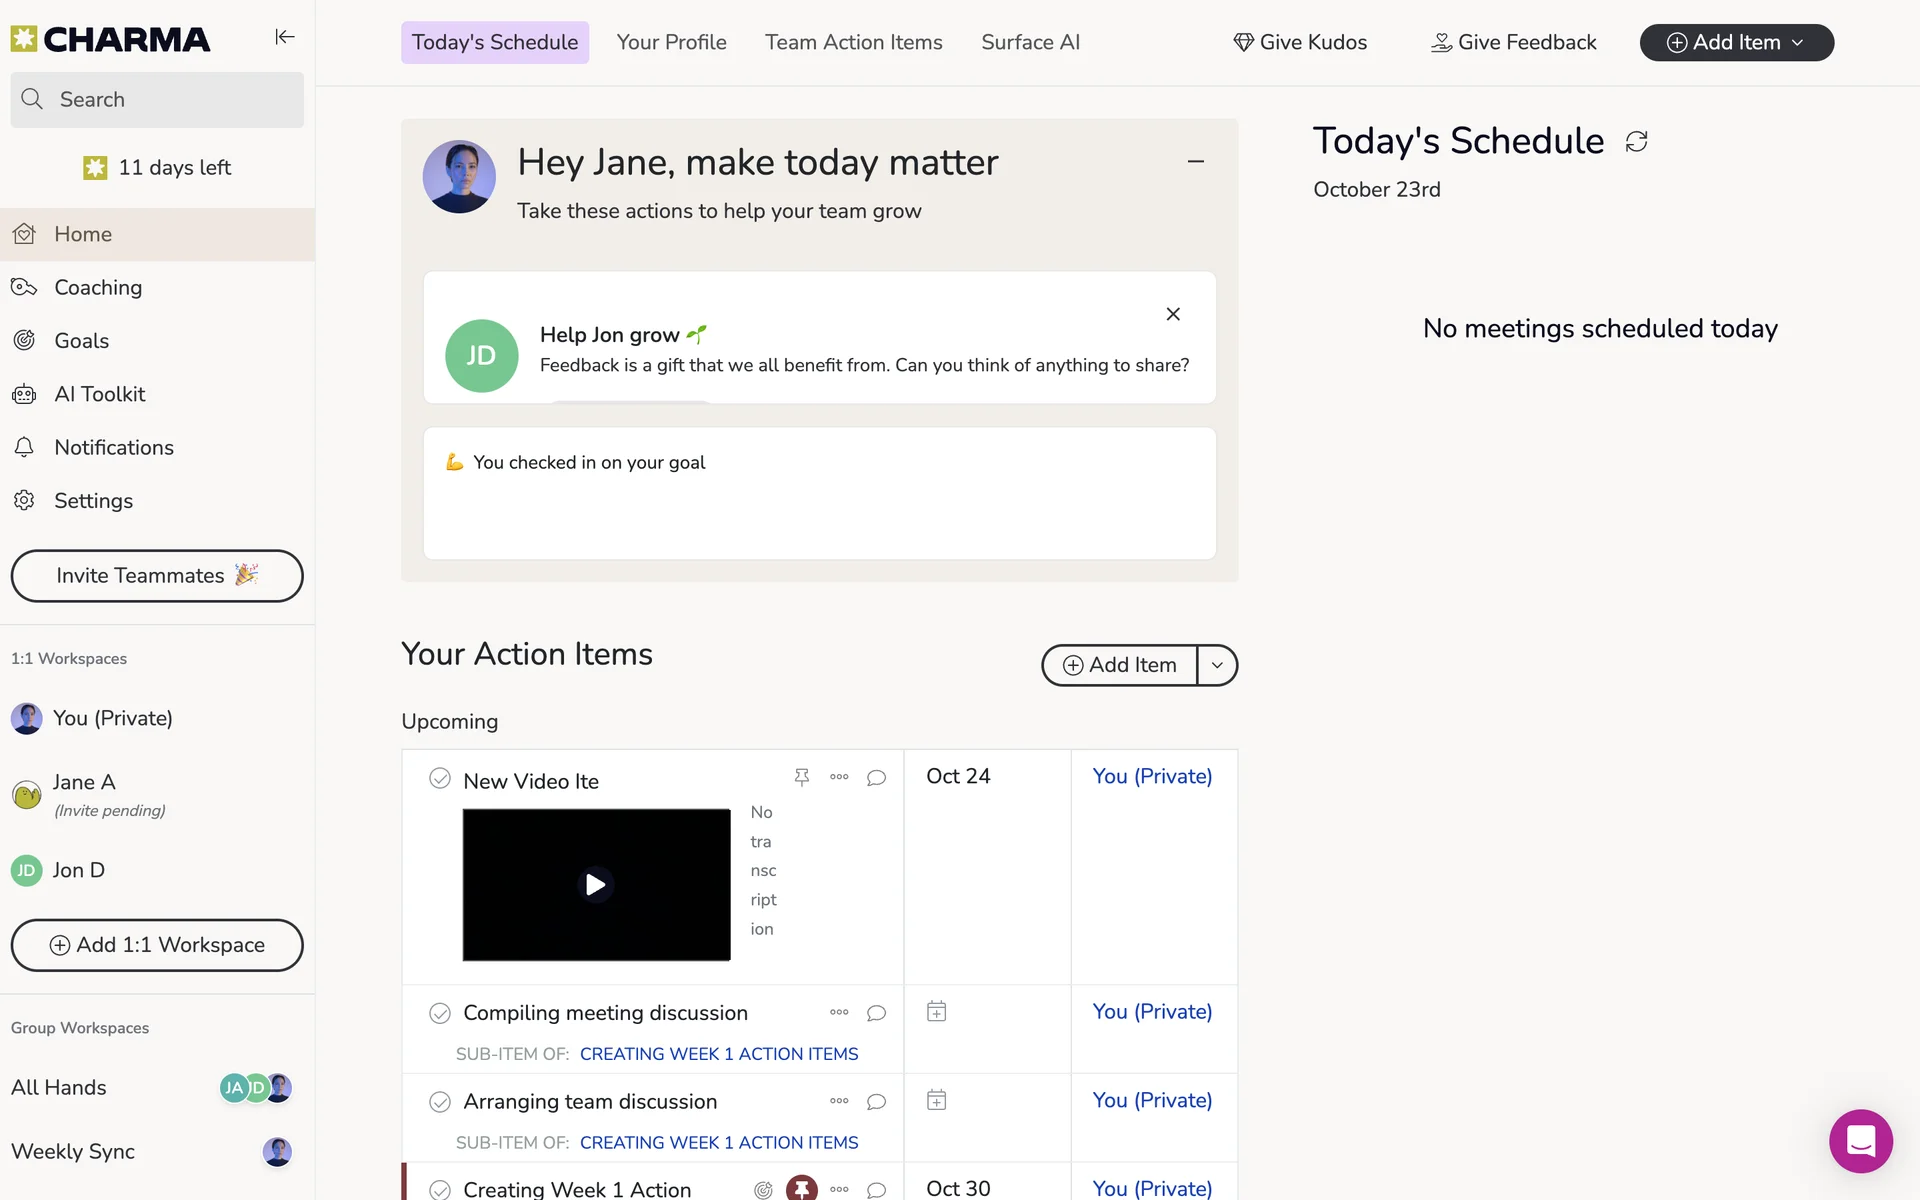Play the New Video Item video
The image size is (1920, 1200).
pos(596,885)
